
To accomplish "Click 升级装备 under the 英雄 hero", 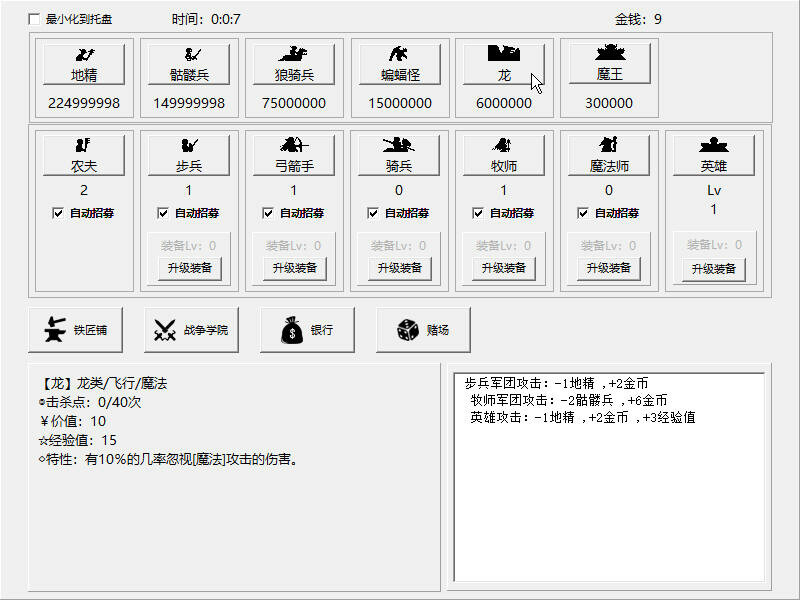I will point(712,268).
